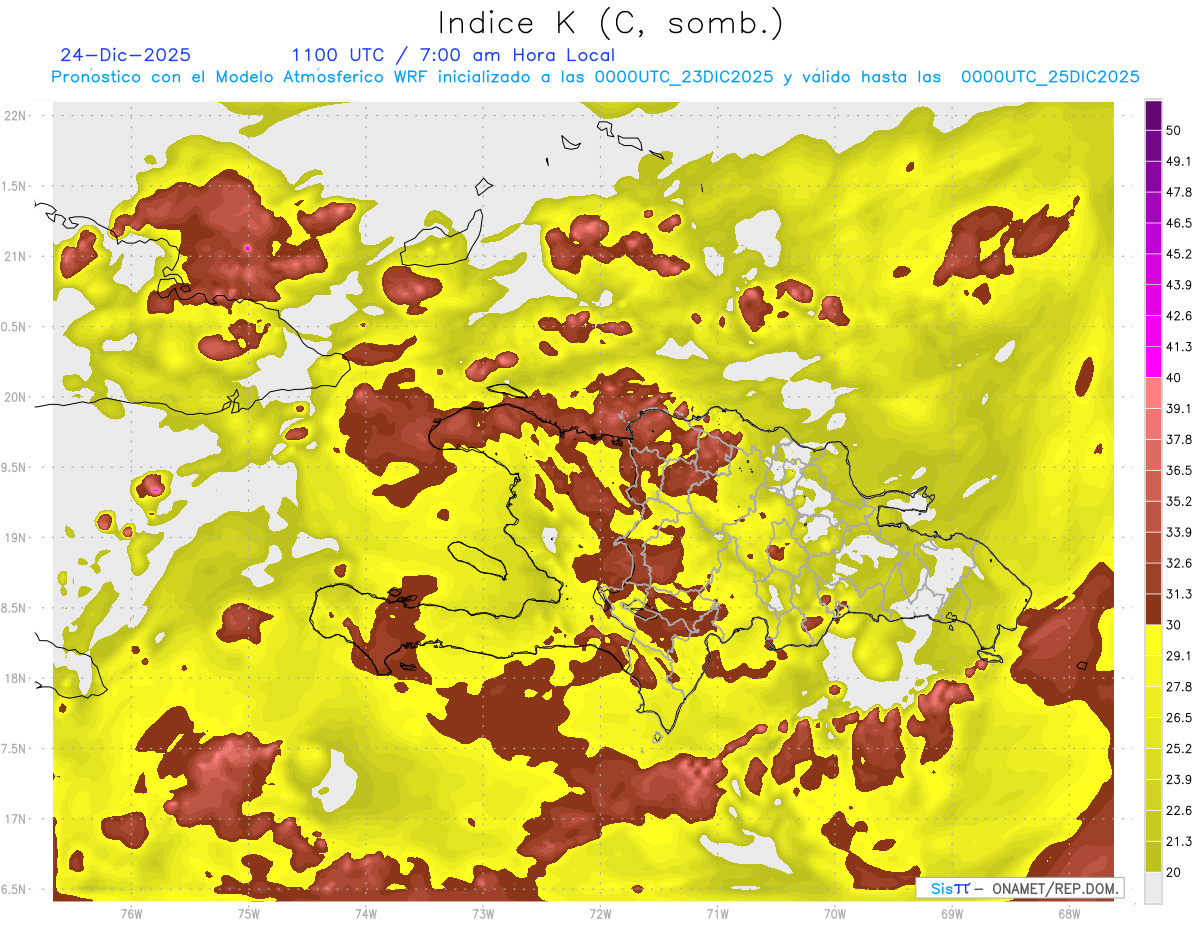Click the colorbar value '29.1'
Viewport: 1200px width, 927px height.
(x=1179, y=656)
